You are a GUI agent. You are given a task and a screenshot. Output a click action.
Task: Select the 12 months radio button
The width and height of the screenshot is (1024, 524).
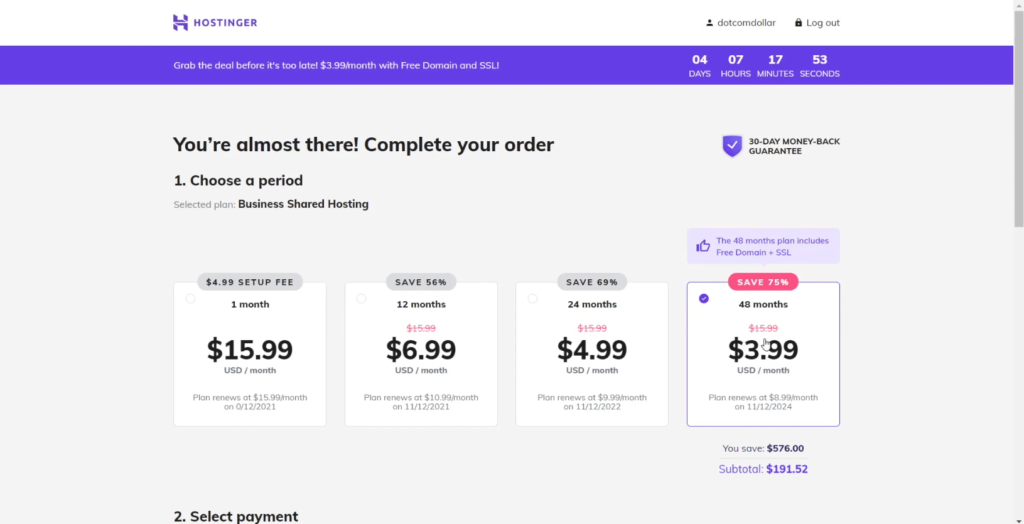pyautogui.click(x=361, y=299)
